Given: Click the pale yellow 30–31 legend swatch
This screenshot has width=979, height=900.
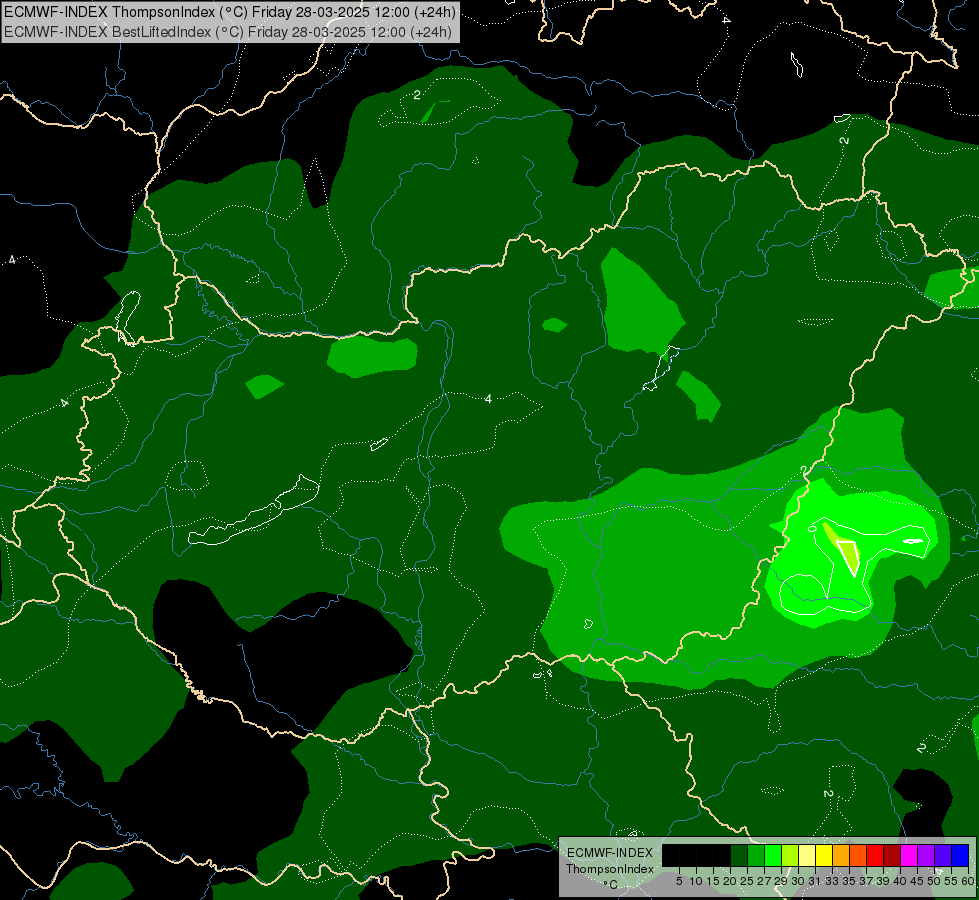Looking at the screenshot, I should coord(807,855).
